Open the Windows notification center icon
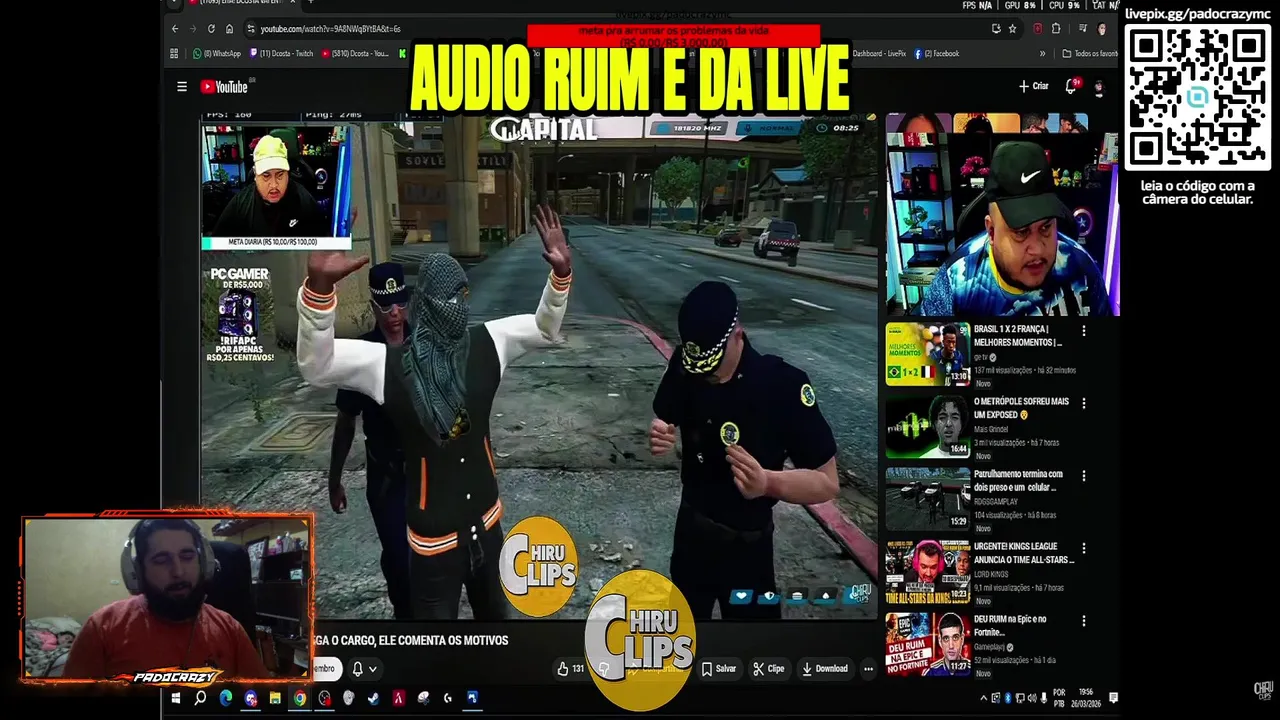The height and width of the screenshot is (720, 1280). pyautogui.click(x=1113, y=698)
